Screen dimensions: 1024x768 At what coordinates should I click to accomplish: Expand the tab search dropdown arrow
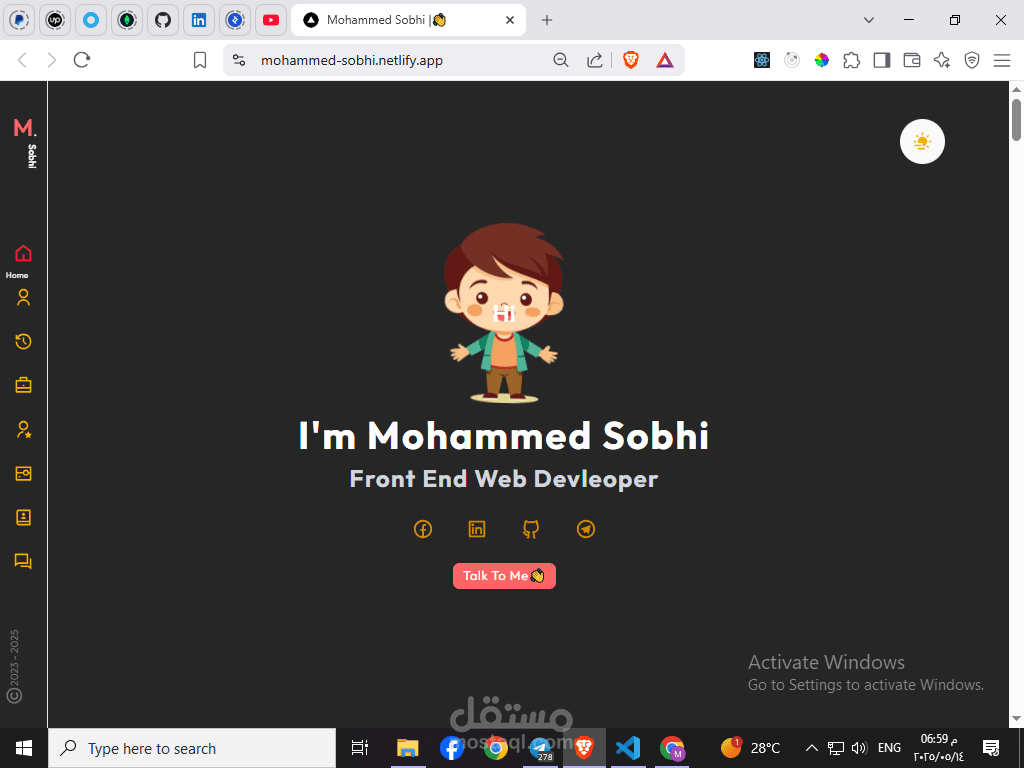[869, 20]
